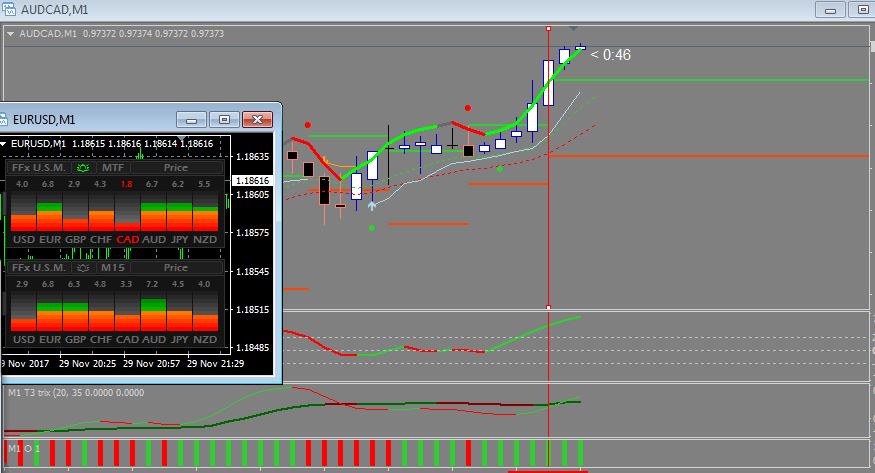Click Price button in the MTF panel

[176, 167]
